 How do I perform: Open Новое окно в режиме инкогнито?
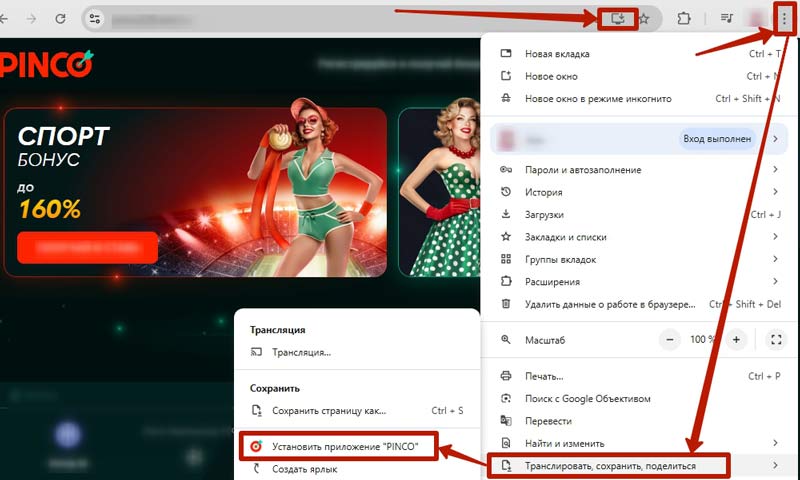pyautogui.click(x=598, y=99)
